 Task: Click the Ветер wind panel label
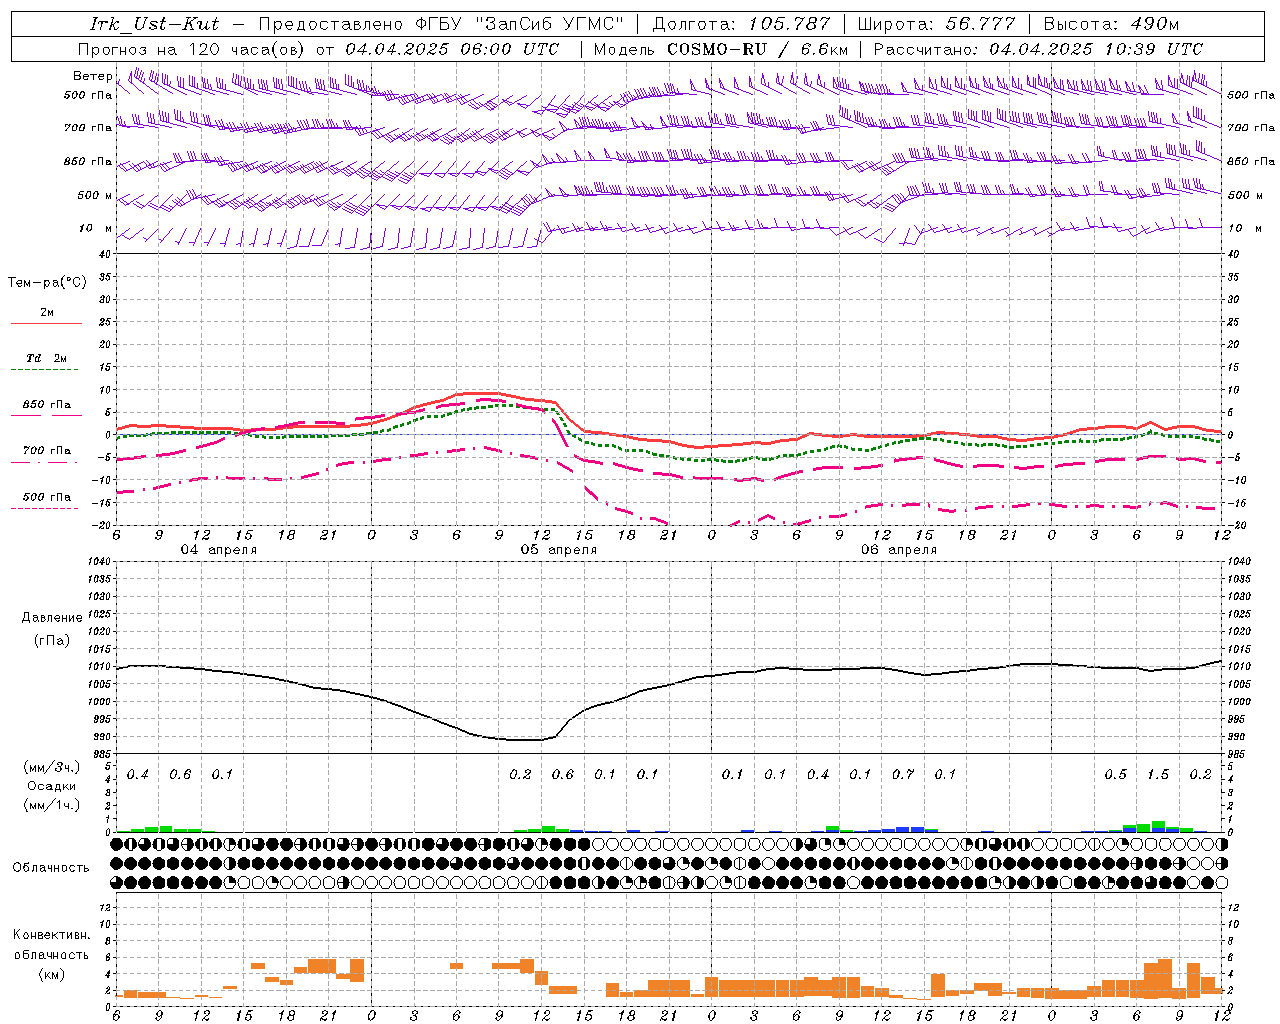pyautogui.click(x=92, y=76)
